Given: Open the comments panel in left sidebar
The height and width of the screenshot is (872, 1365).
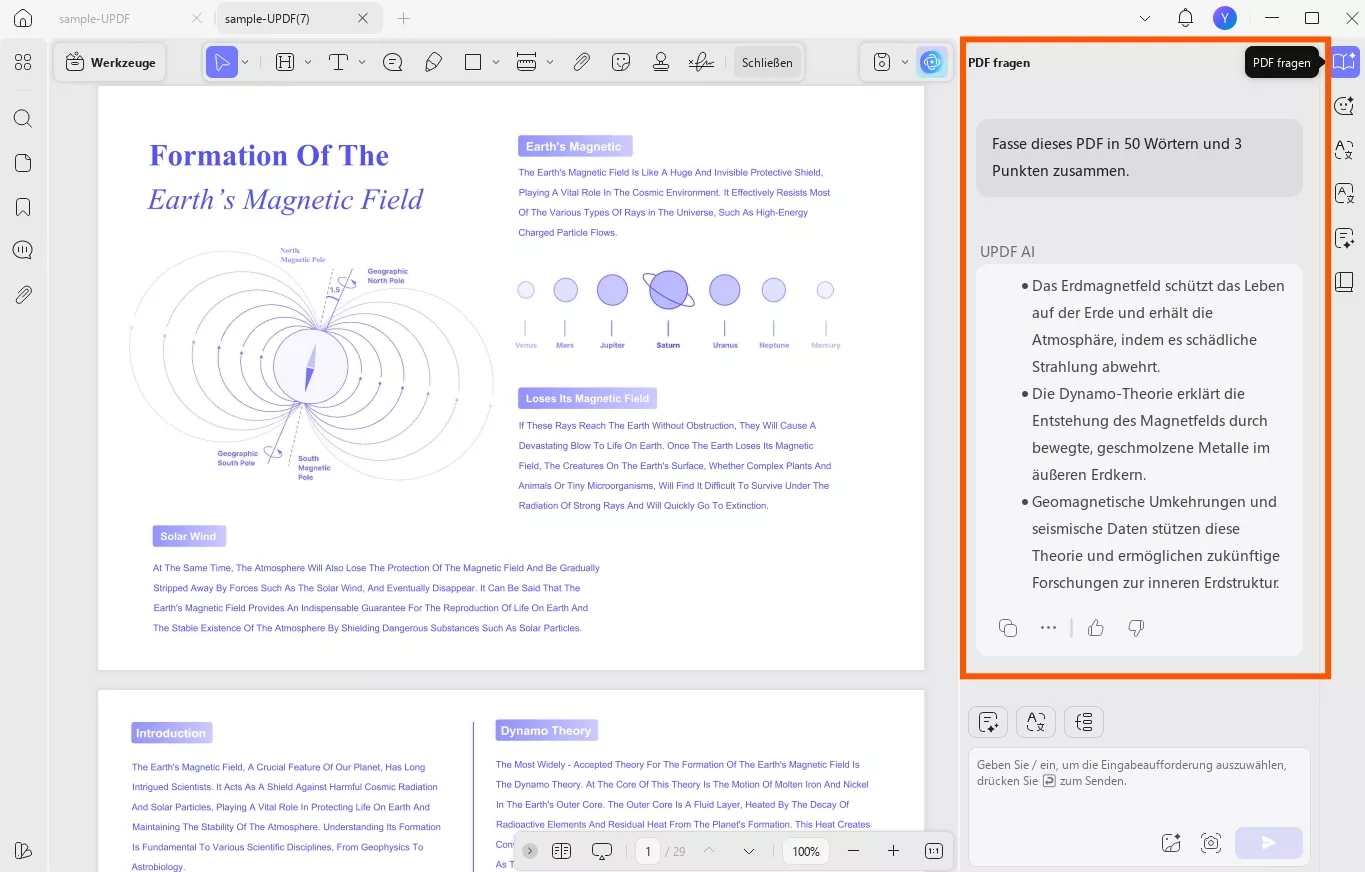Looking at the screenshot, I should tap(23, 250).
